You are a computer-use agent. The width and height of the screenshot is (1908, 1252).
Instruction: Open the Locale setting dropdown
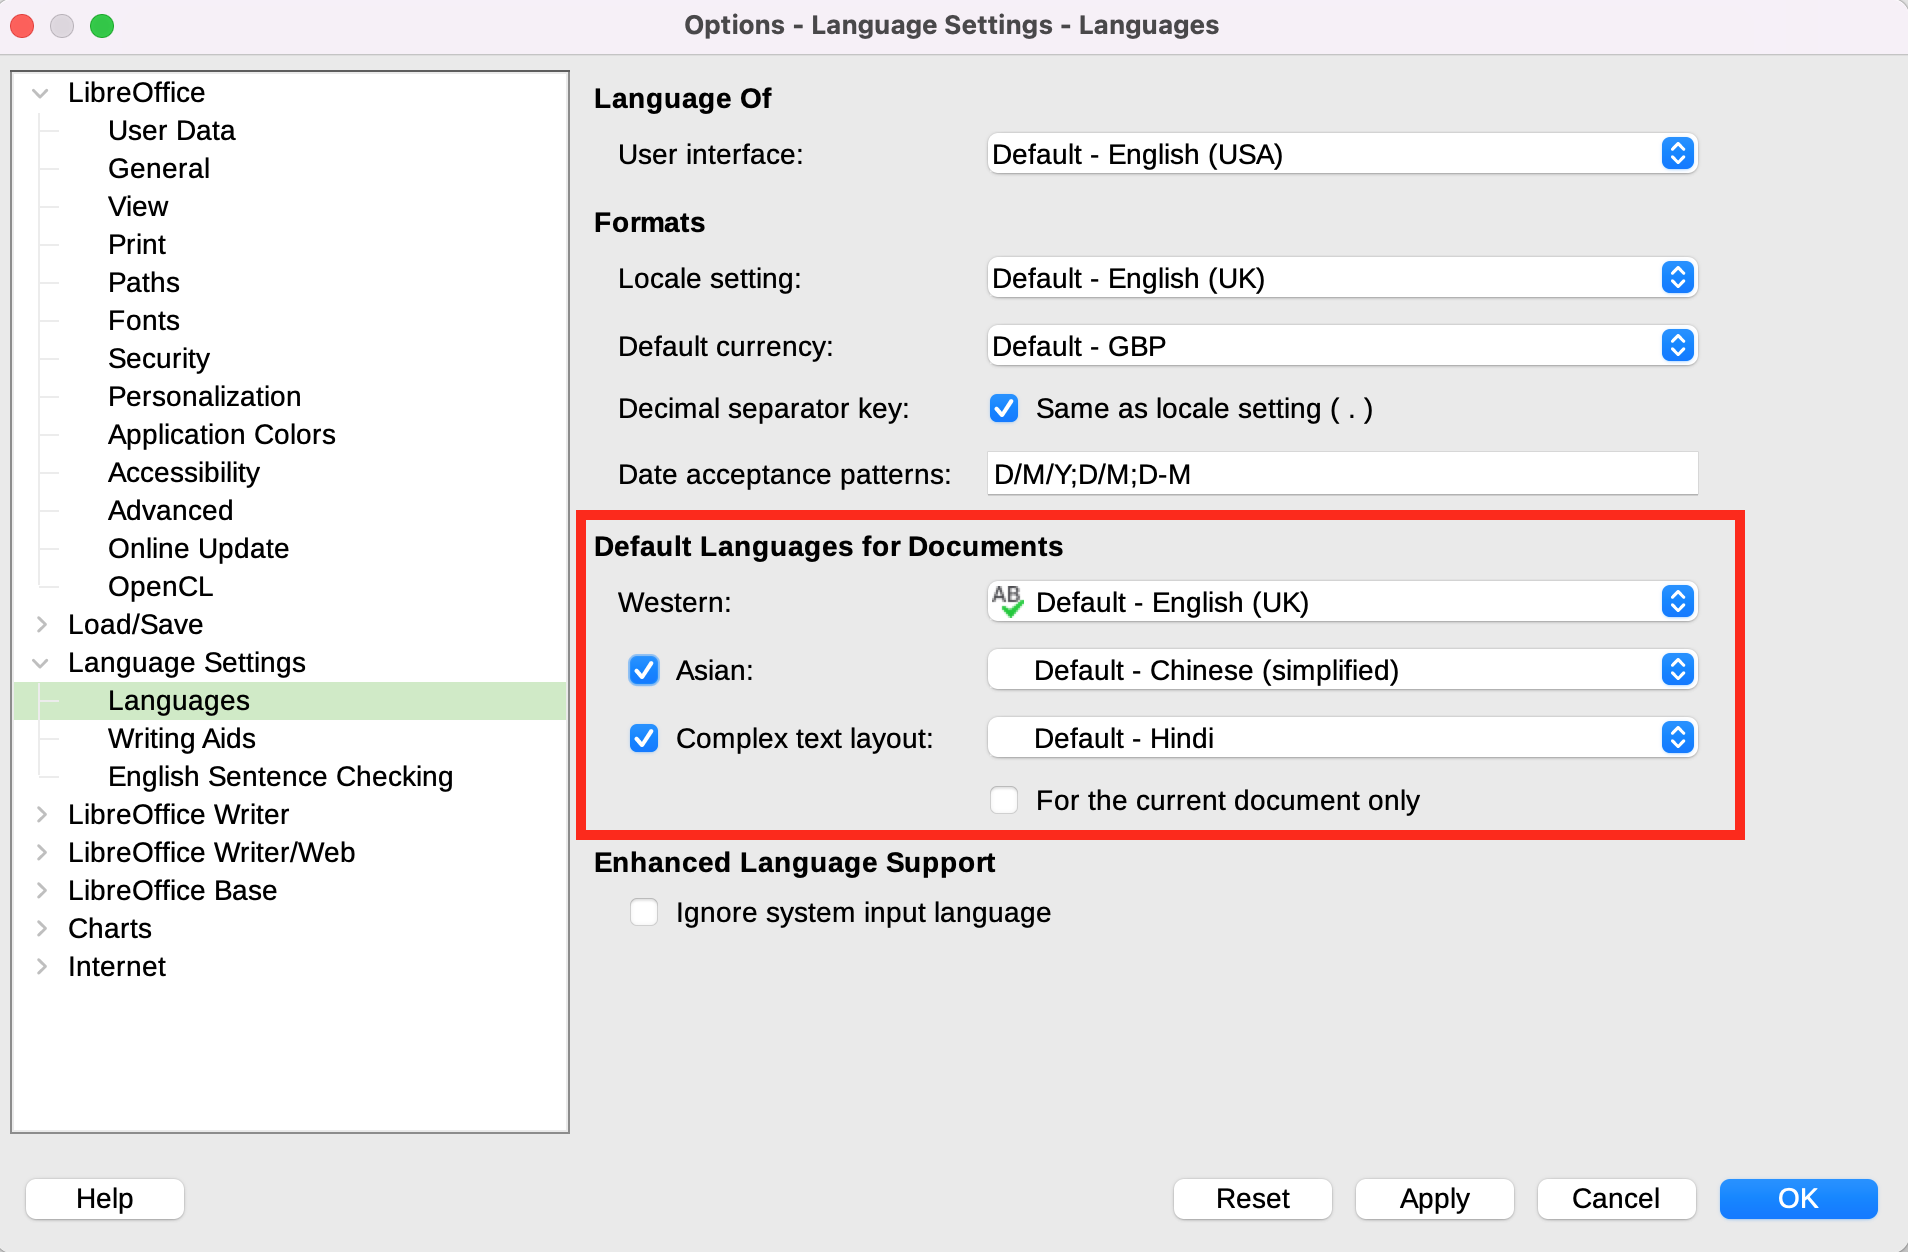click(1342, 277)
